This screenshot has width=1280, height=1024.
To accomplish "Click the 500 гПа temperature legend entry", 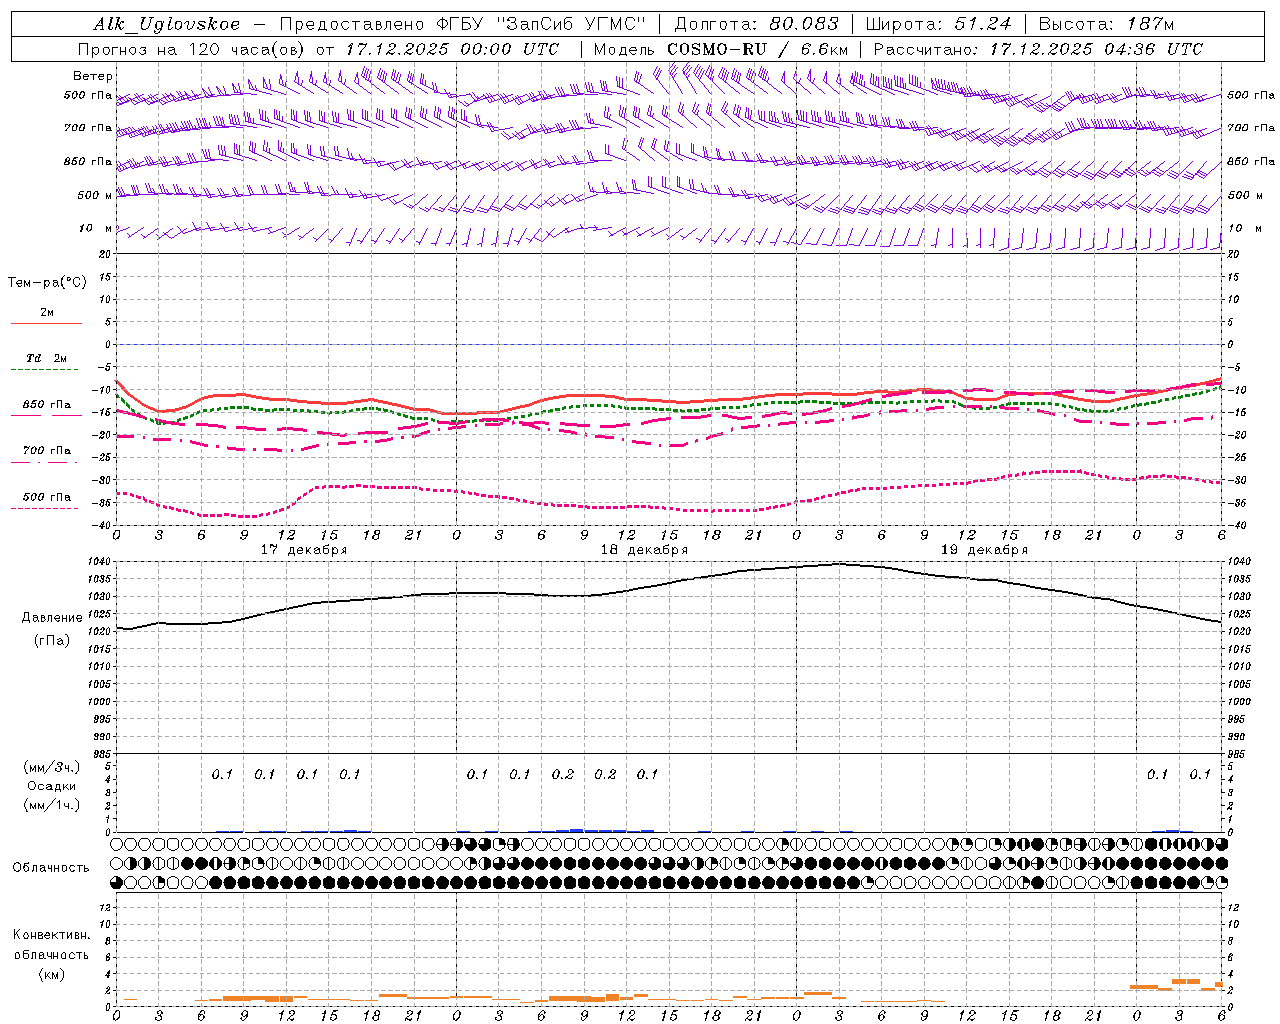I will click(x=47, y=497).
